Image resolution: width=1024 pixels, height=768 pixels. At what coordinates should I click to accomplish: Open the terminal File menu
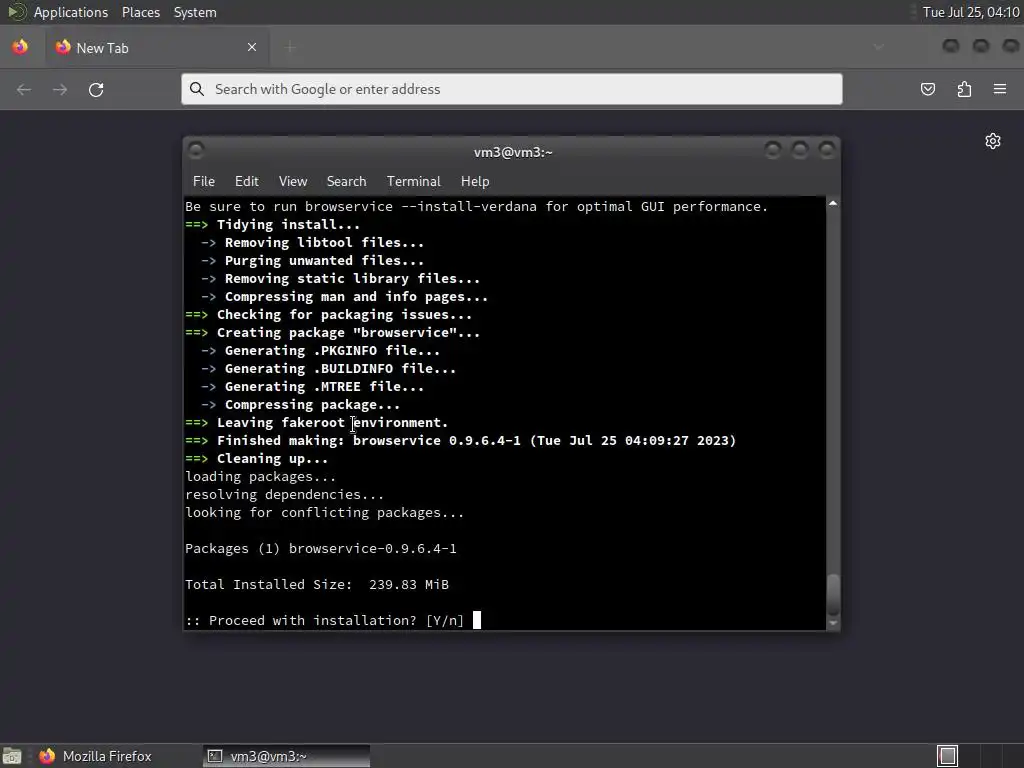(x=204, y=182)
